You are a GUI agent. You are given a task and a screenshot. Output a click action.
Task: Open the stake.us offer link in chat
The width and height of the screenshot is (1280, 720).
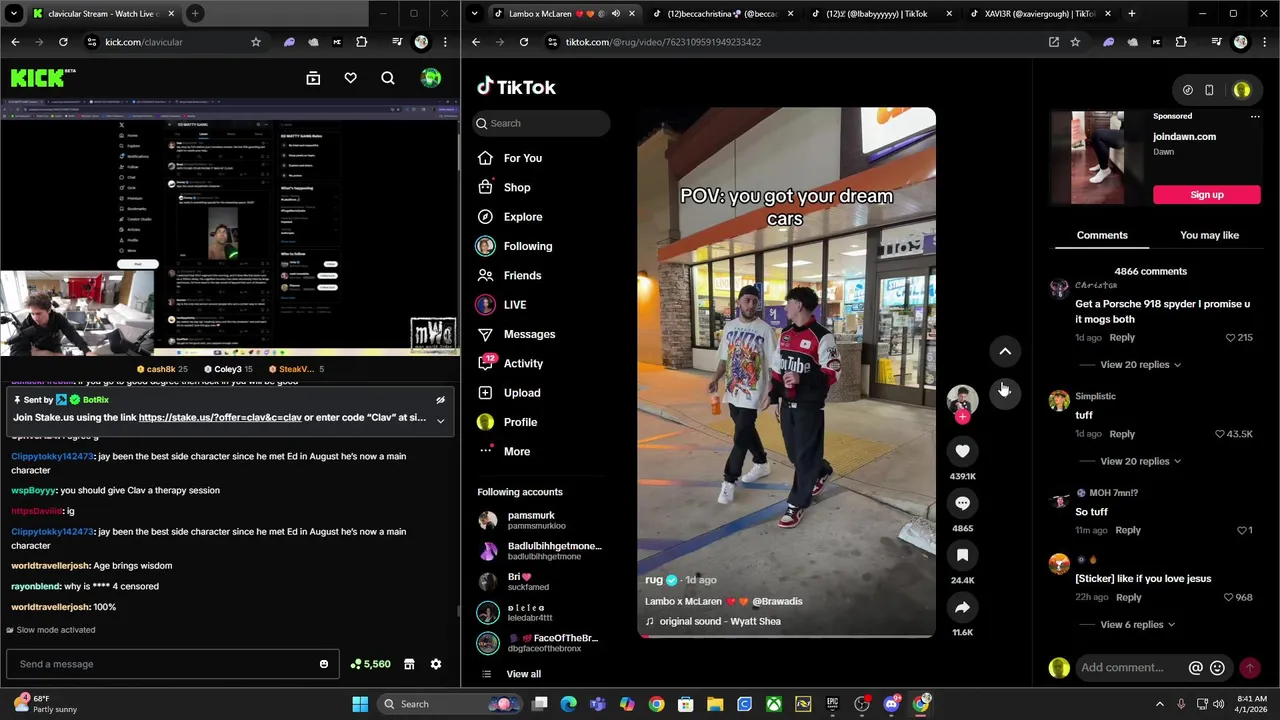220,417
